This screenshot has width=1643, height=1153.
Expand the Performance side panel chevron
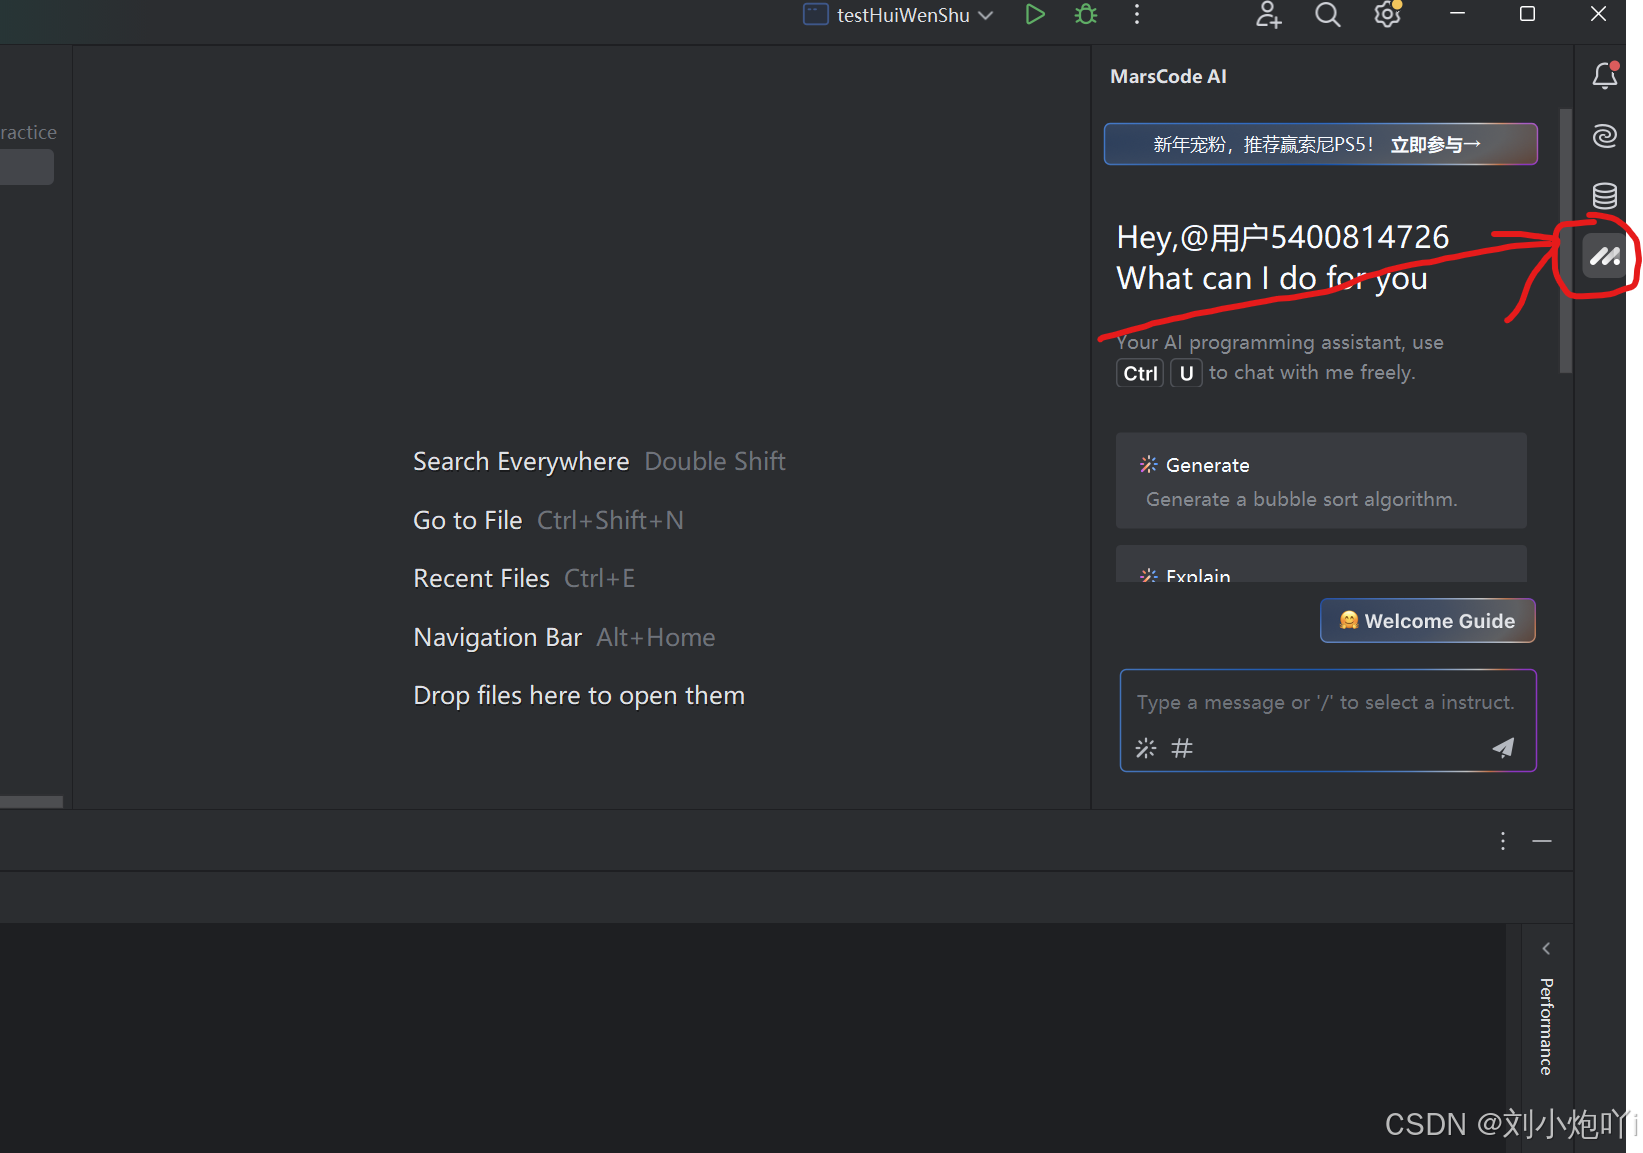pos(1546,948)
